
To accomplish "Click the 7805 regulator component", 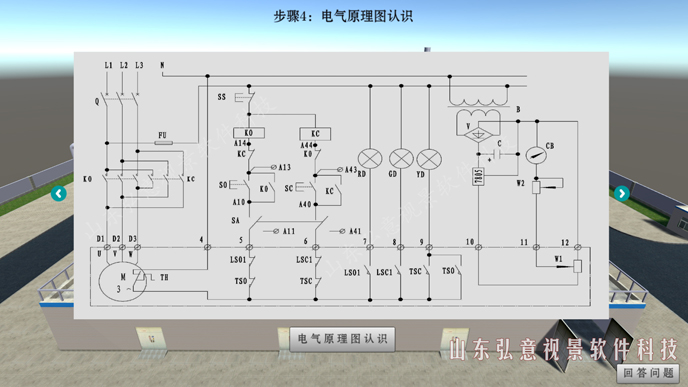I will pos(478,177).
